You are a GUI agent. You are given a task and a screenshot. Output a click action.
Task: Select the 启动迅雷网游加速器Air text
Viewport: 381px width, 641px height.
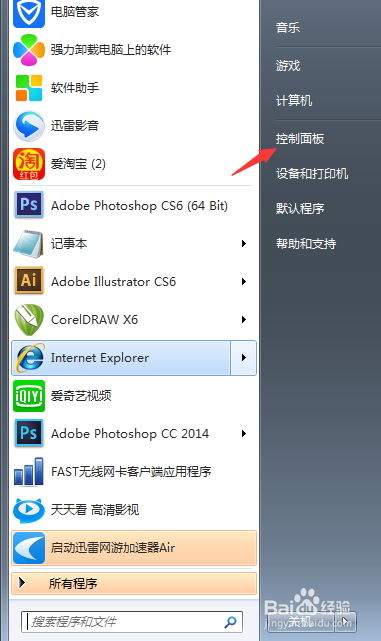point(113,547)
